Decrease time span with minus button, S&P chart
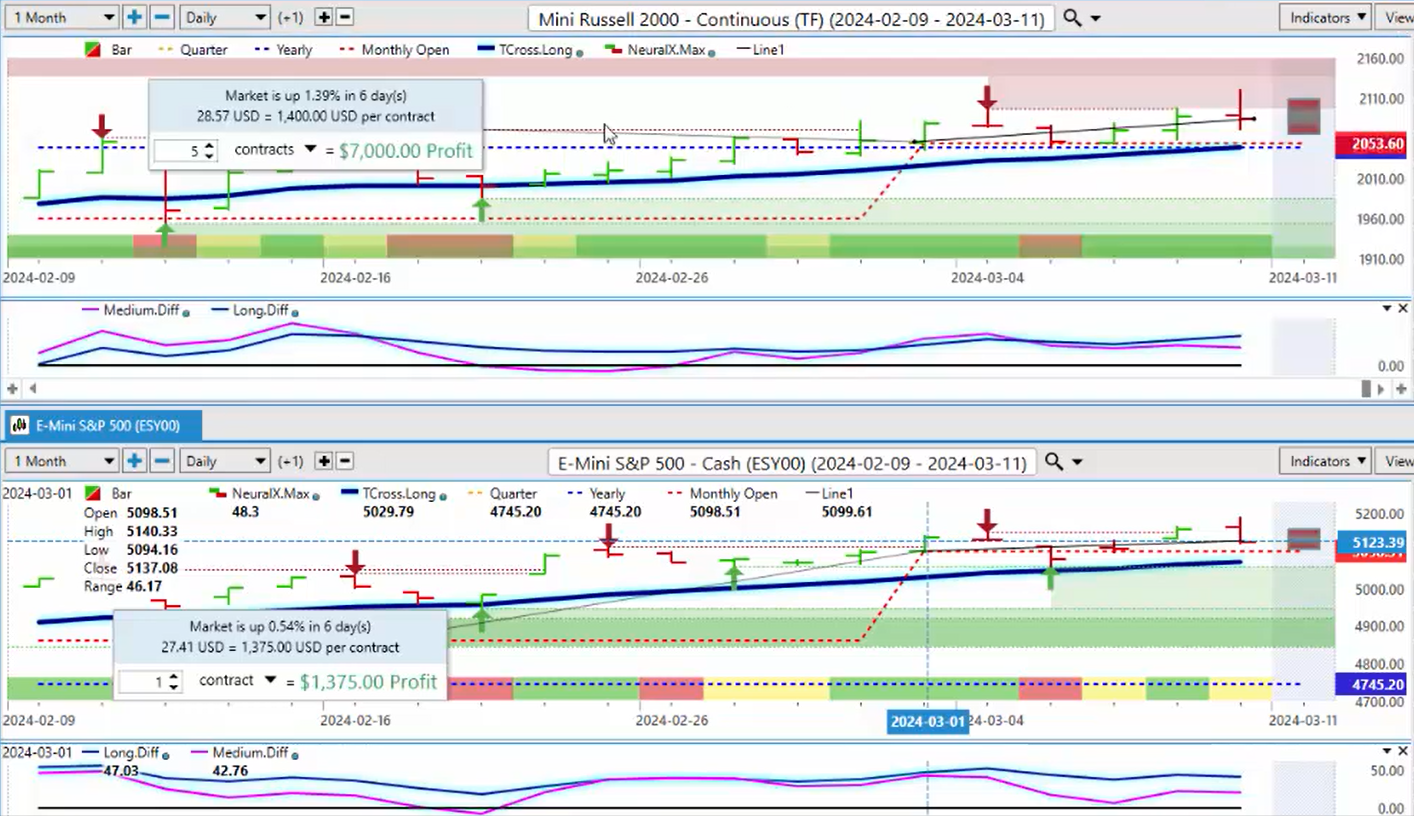The width and height of the screenshot is (1414, 816). pyautogui.click(x=162, y=461)
